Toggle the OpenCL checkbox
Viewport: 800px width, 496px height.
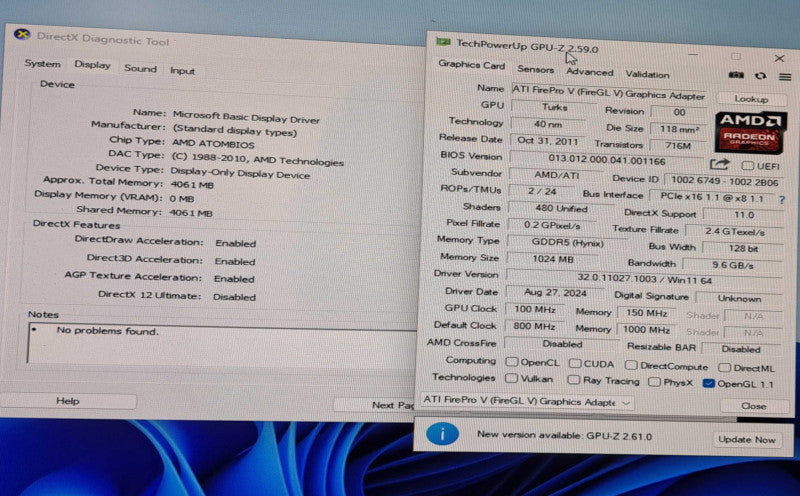(x=511, y=362)
